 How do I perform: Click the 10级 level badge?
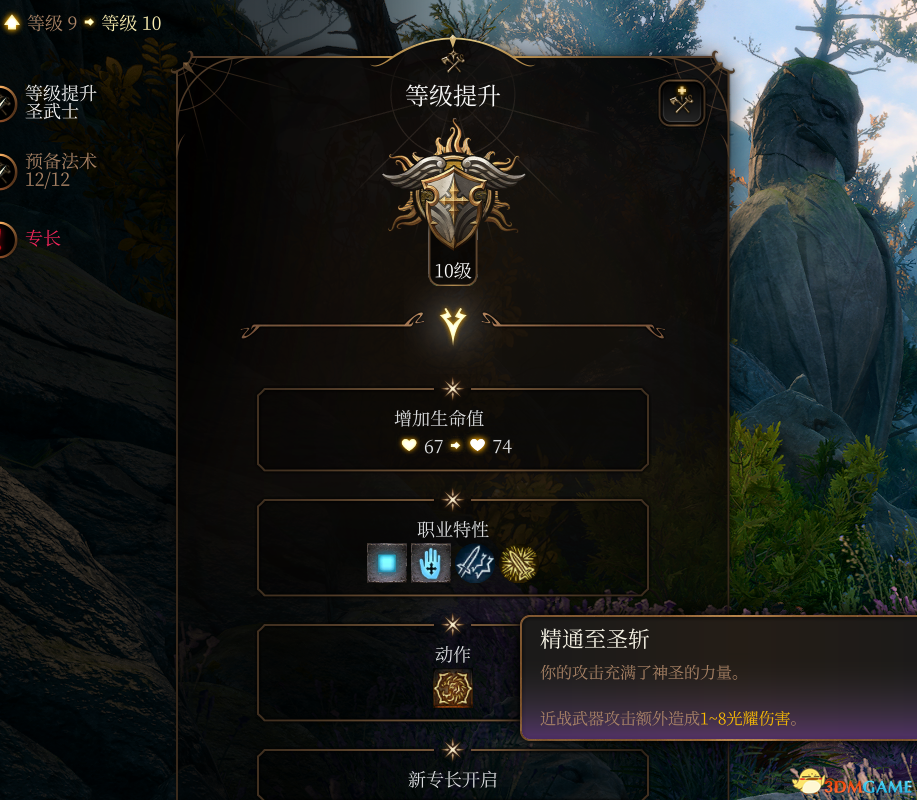(453, 270)
